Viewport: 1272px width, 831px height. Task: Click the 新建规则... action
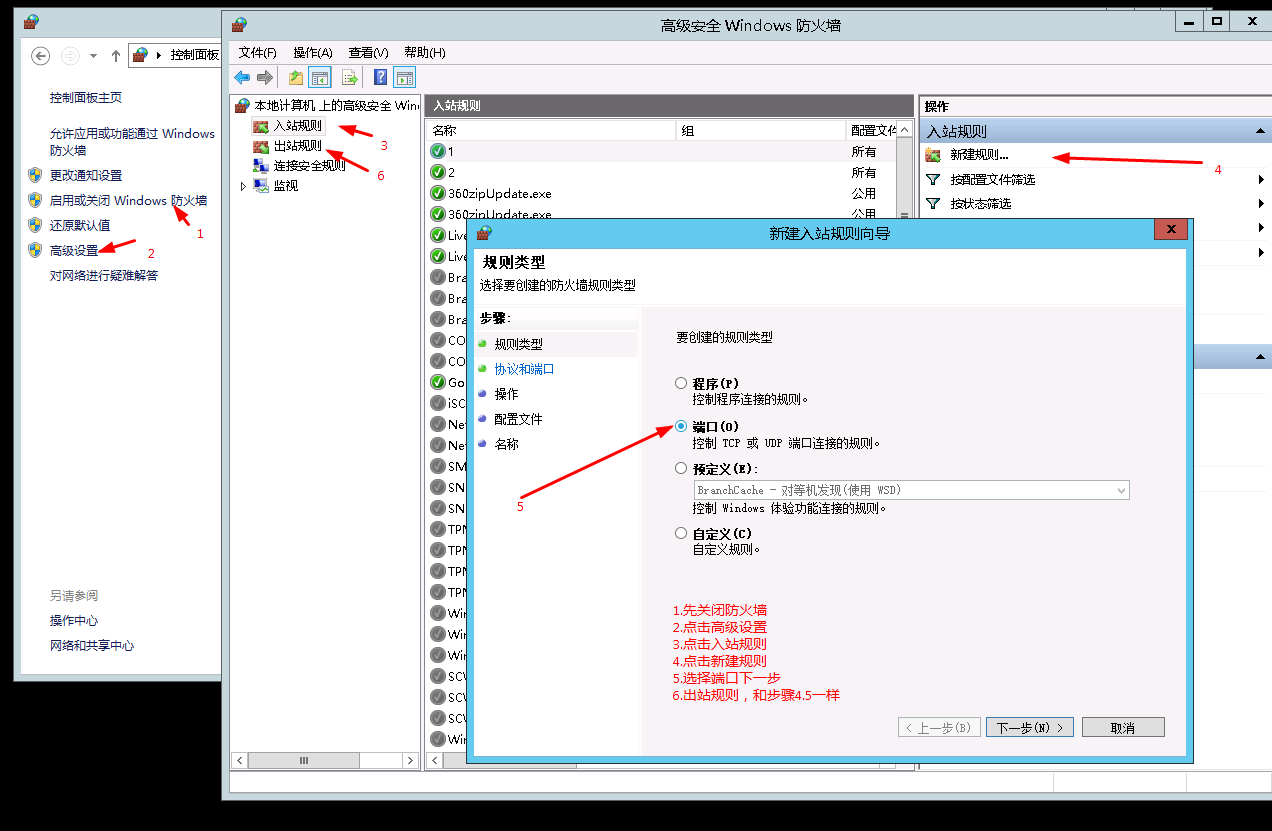click(979, 155)
